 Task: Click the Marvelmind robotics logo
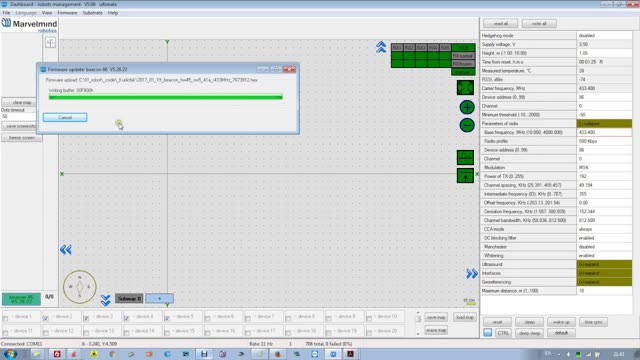tap(29, 25)
